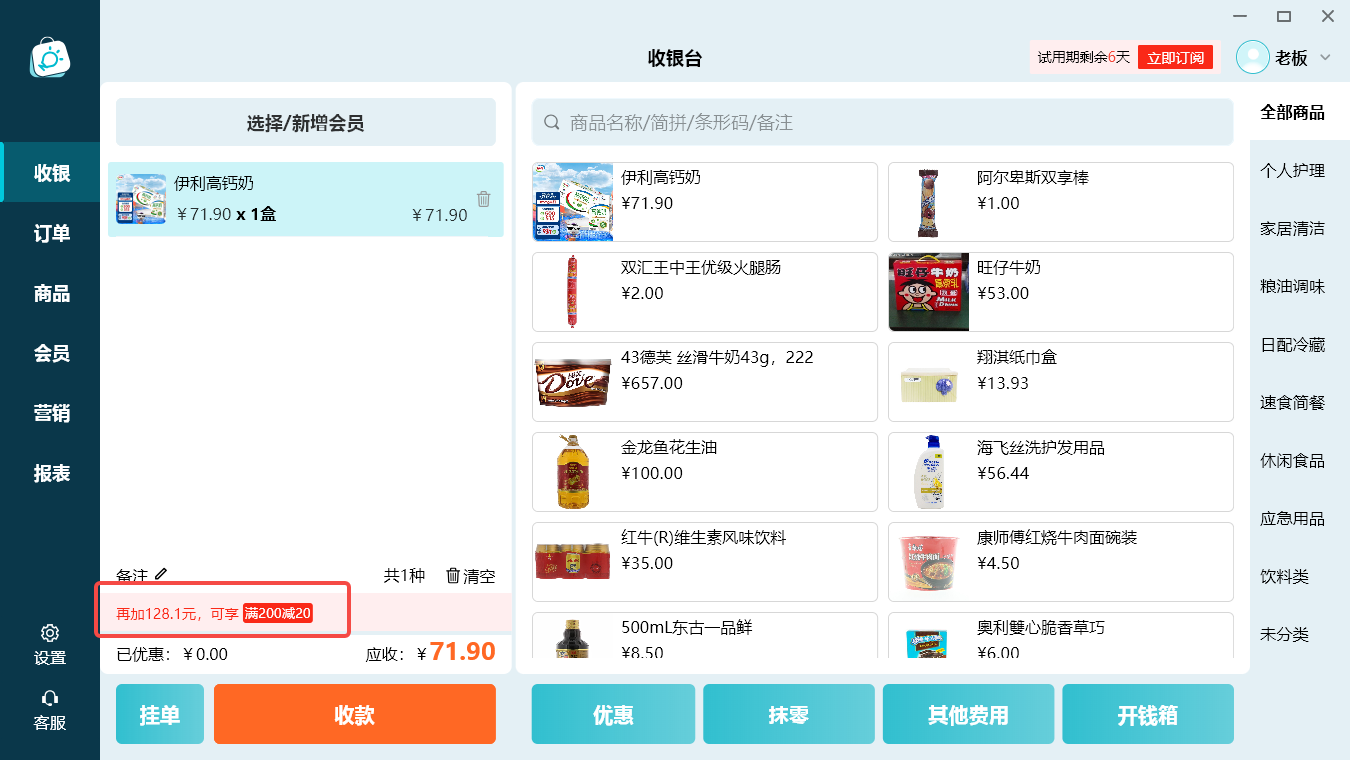Open 客服 headset support icon
The image size is (1350, 760).
tap(50, 698)
